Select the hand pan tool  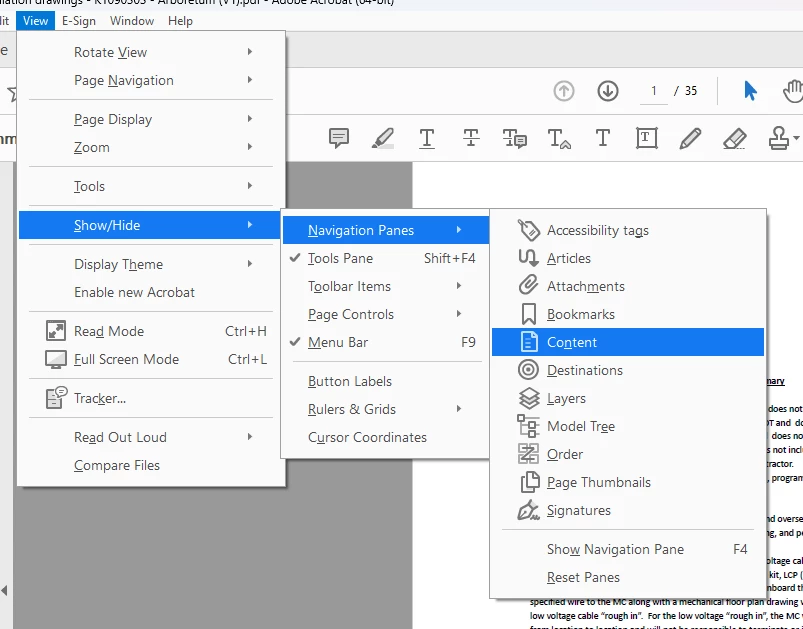[793, 91]
